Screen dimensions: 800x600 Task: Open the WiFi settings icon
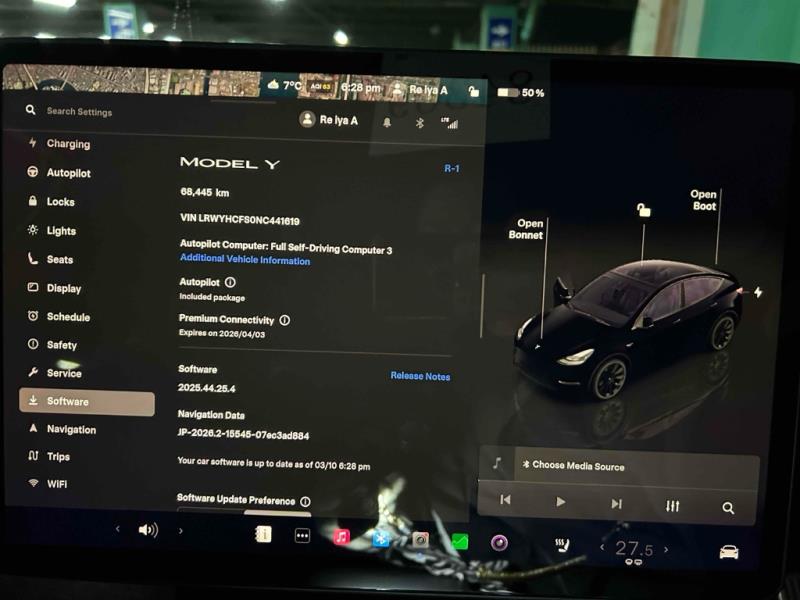(33, 484)
